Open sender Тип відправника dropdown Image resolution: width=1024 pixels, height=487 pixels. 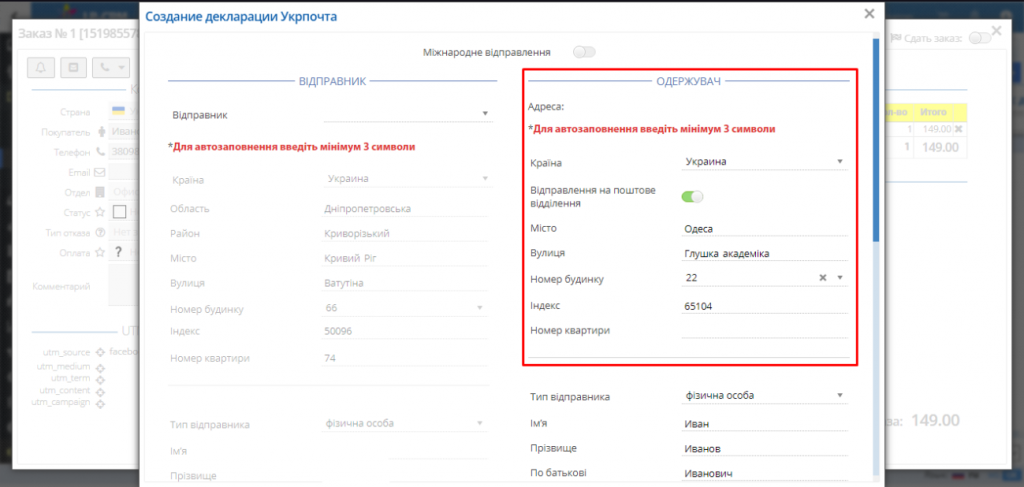[x=406, y=423]
